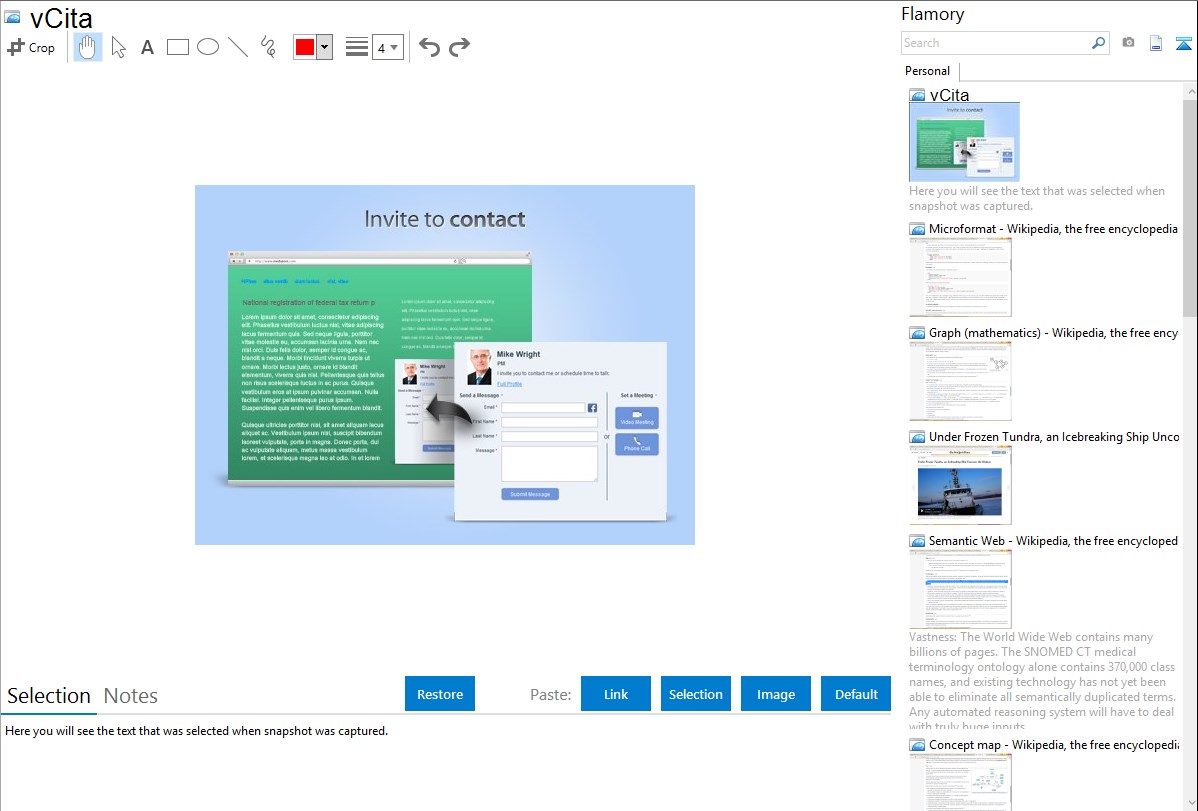This screenshot has width=1198, height=811.
Task: Open the Under Frozen Tundra snapshot thumbnail
Action: (x=960, y=485)
